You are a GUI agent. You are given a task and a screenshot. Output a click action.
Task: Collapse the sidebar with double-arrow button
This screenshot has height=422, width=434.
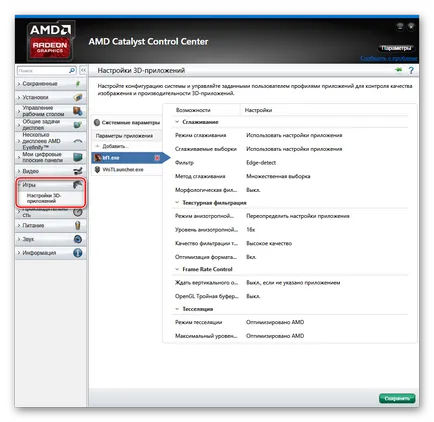pyautogui.click(x=83, y=70)
